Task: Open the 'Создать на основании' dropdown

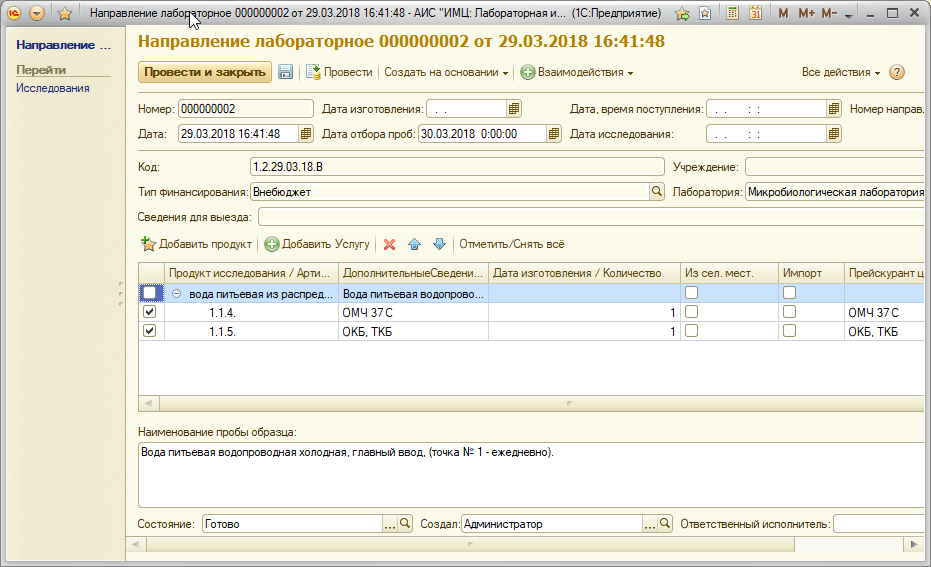Action: tap(445, 72)
